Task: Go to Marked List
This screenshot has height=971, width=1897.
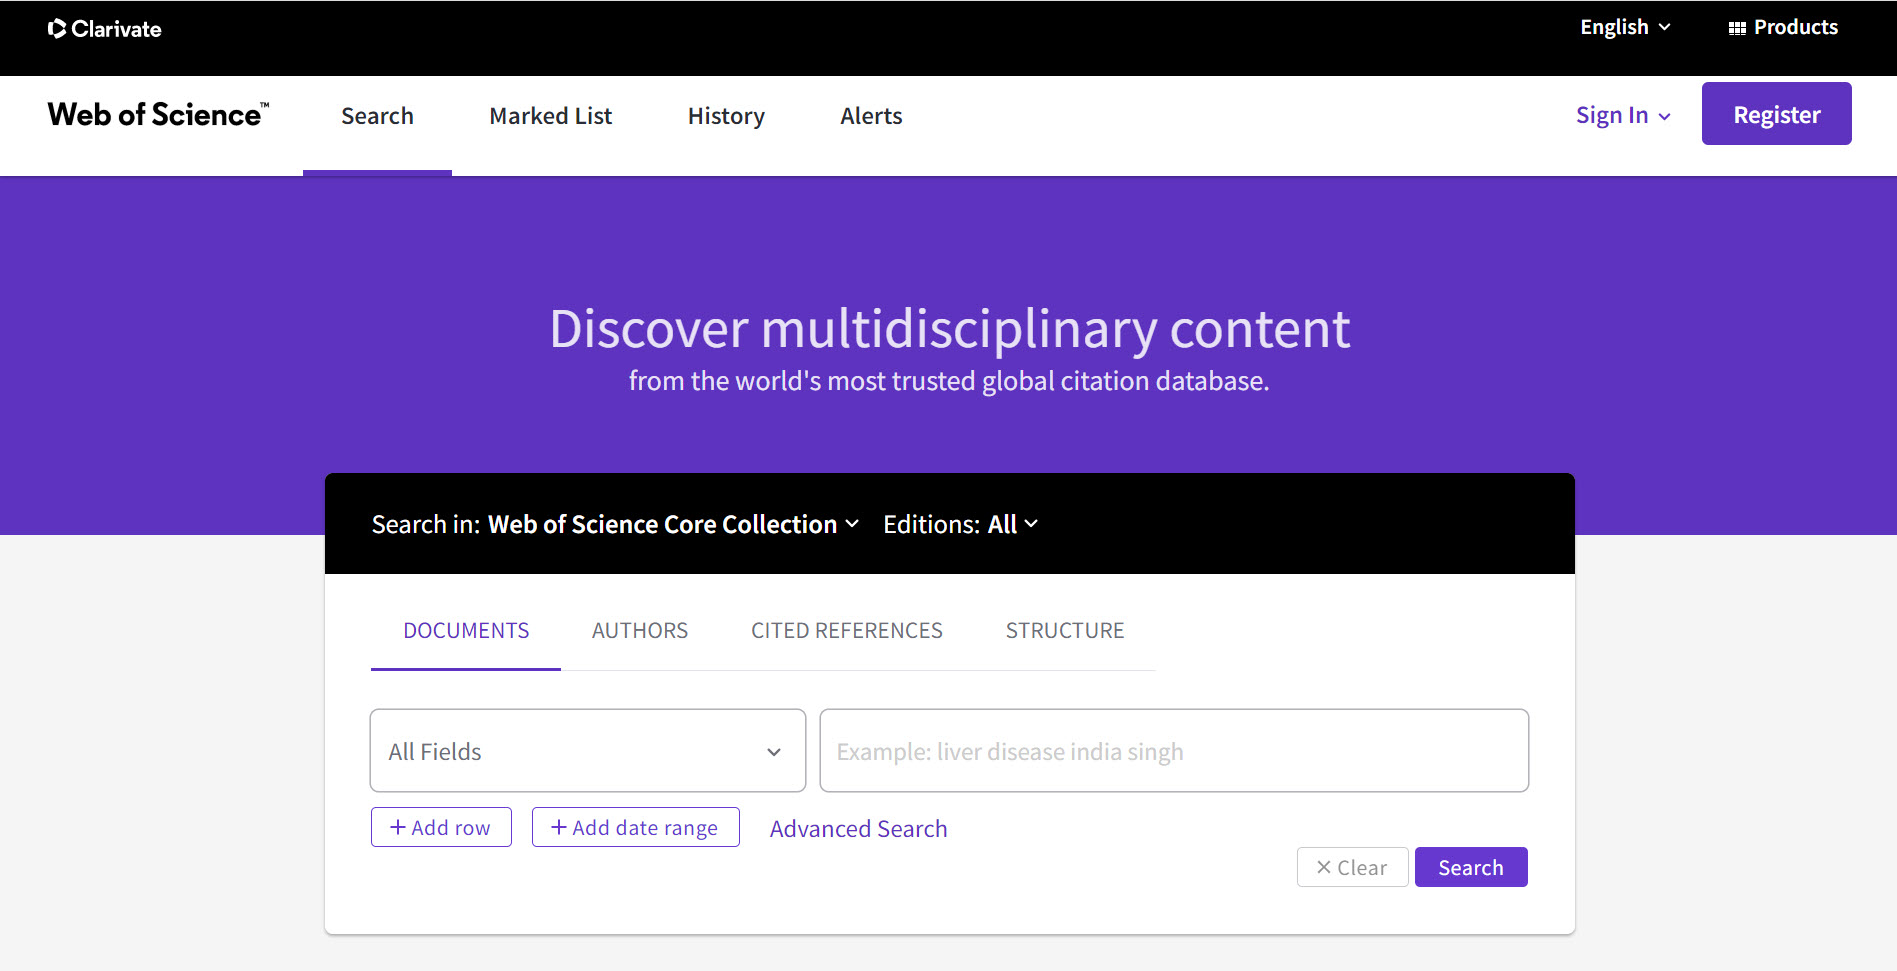Action: (x=551, y=116)
